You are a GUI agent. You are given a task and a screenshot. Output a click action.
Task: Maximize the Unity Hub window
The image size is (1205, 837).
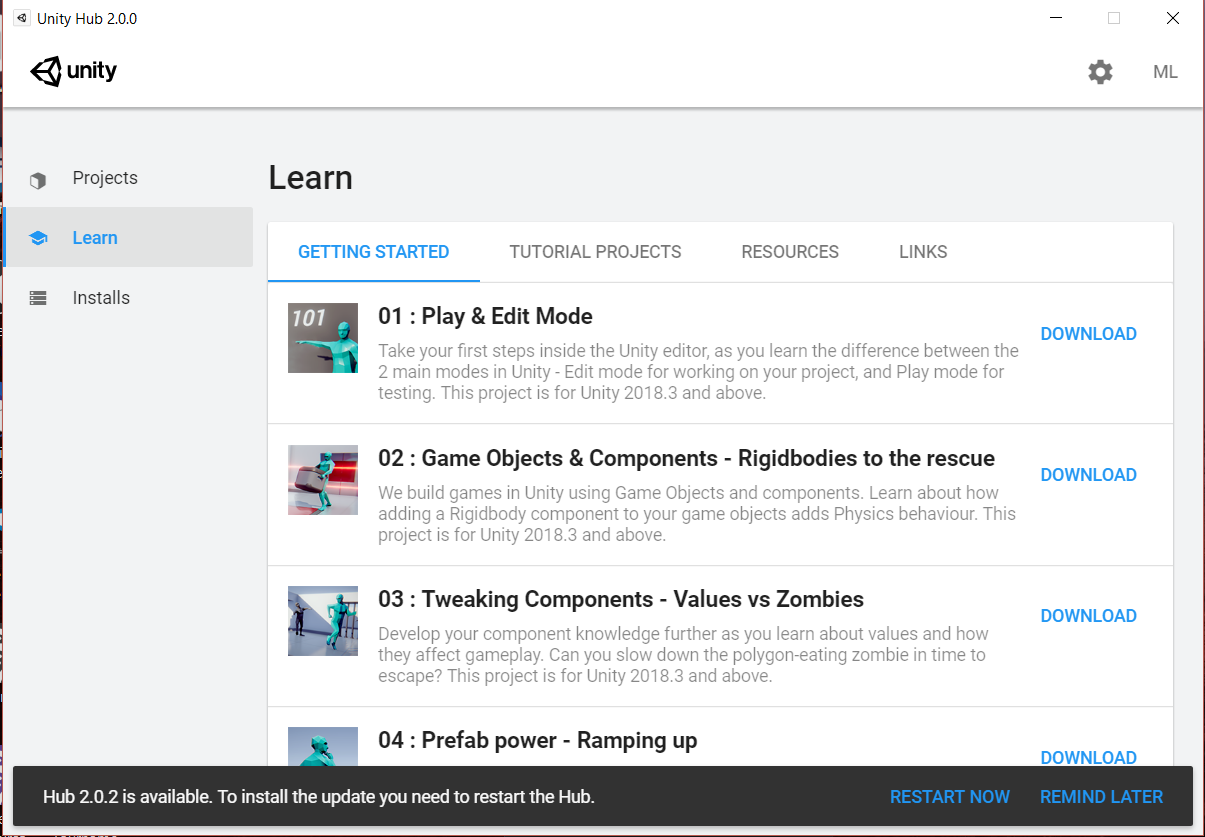click(x=1114, y=18)
